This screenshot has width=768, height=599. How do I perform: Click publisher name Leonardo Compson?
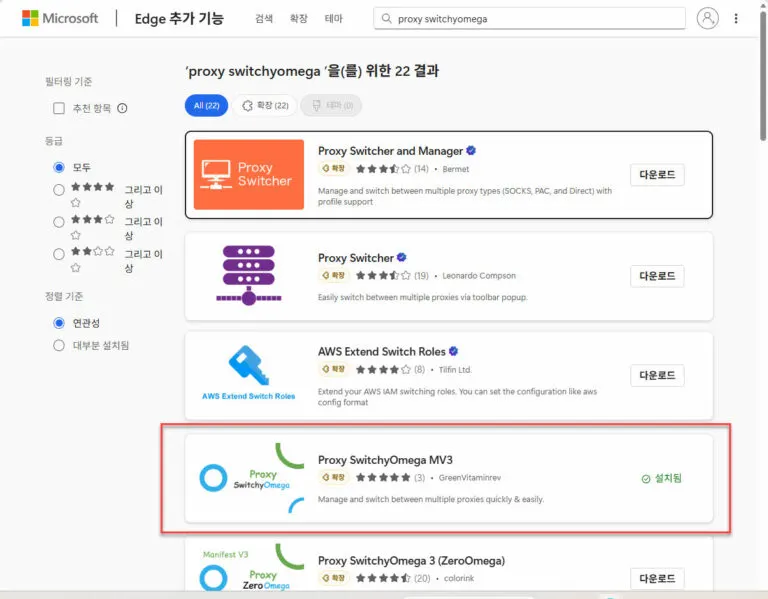click(x=479, y=276)
